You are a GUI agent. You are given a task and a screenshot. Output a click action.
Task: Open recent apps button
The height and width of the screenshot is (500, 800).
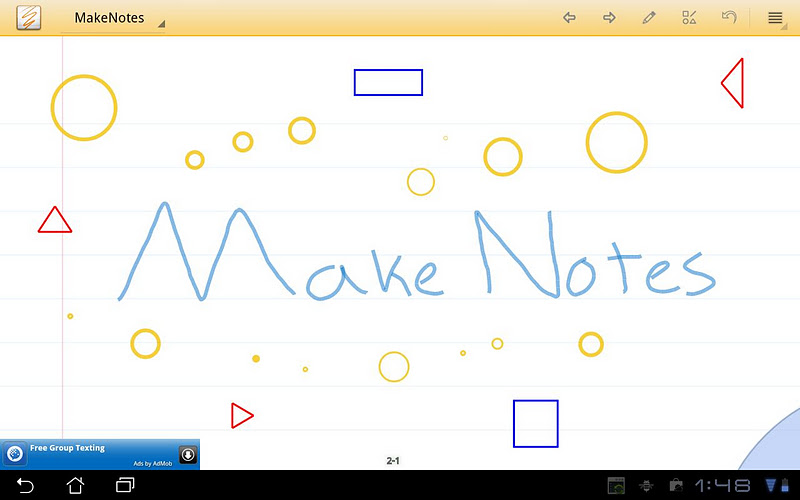click(x=125, y=485)
